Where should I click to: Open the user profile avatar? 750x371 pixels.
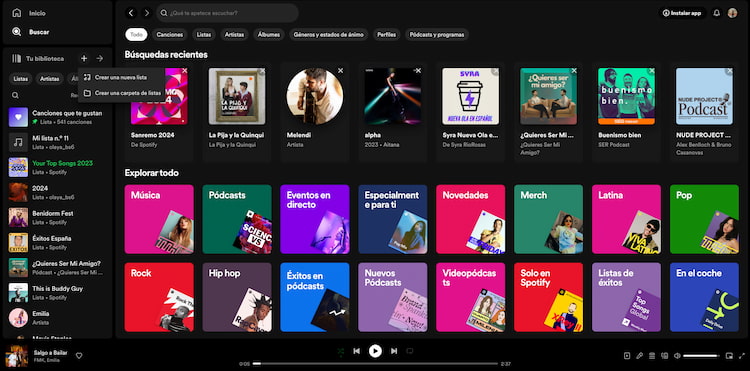tap(732, 13)
